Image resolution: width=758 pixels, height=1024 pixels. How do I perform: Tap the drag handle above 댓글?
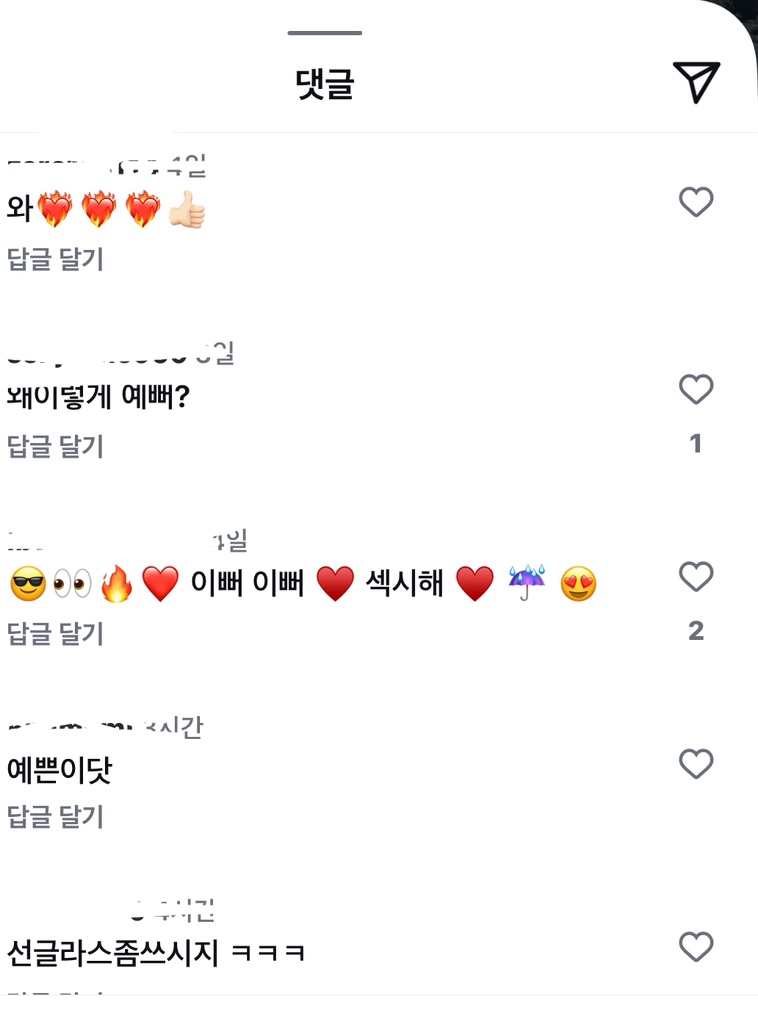325,33
